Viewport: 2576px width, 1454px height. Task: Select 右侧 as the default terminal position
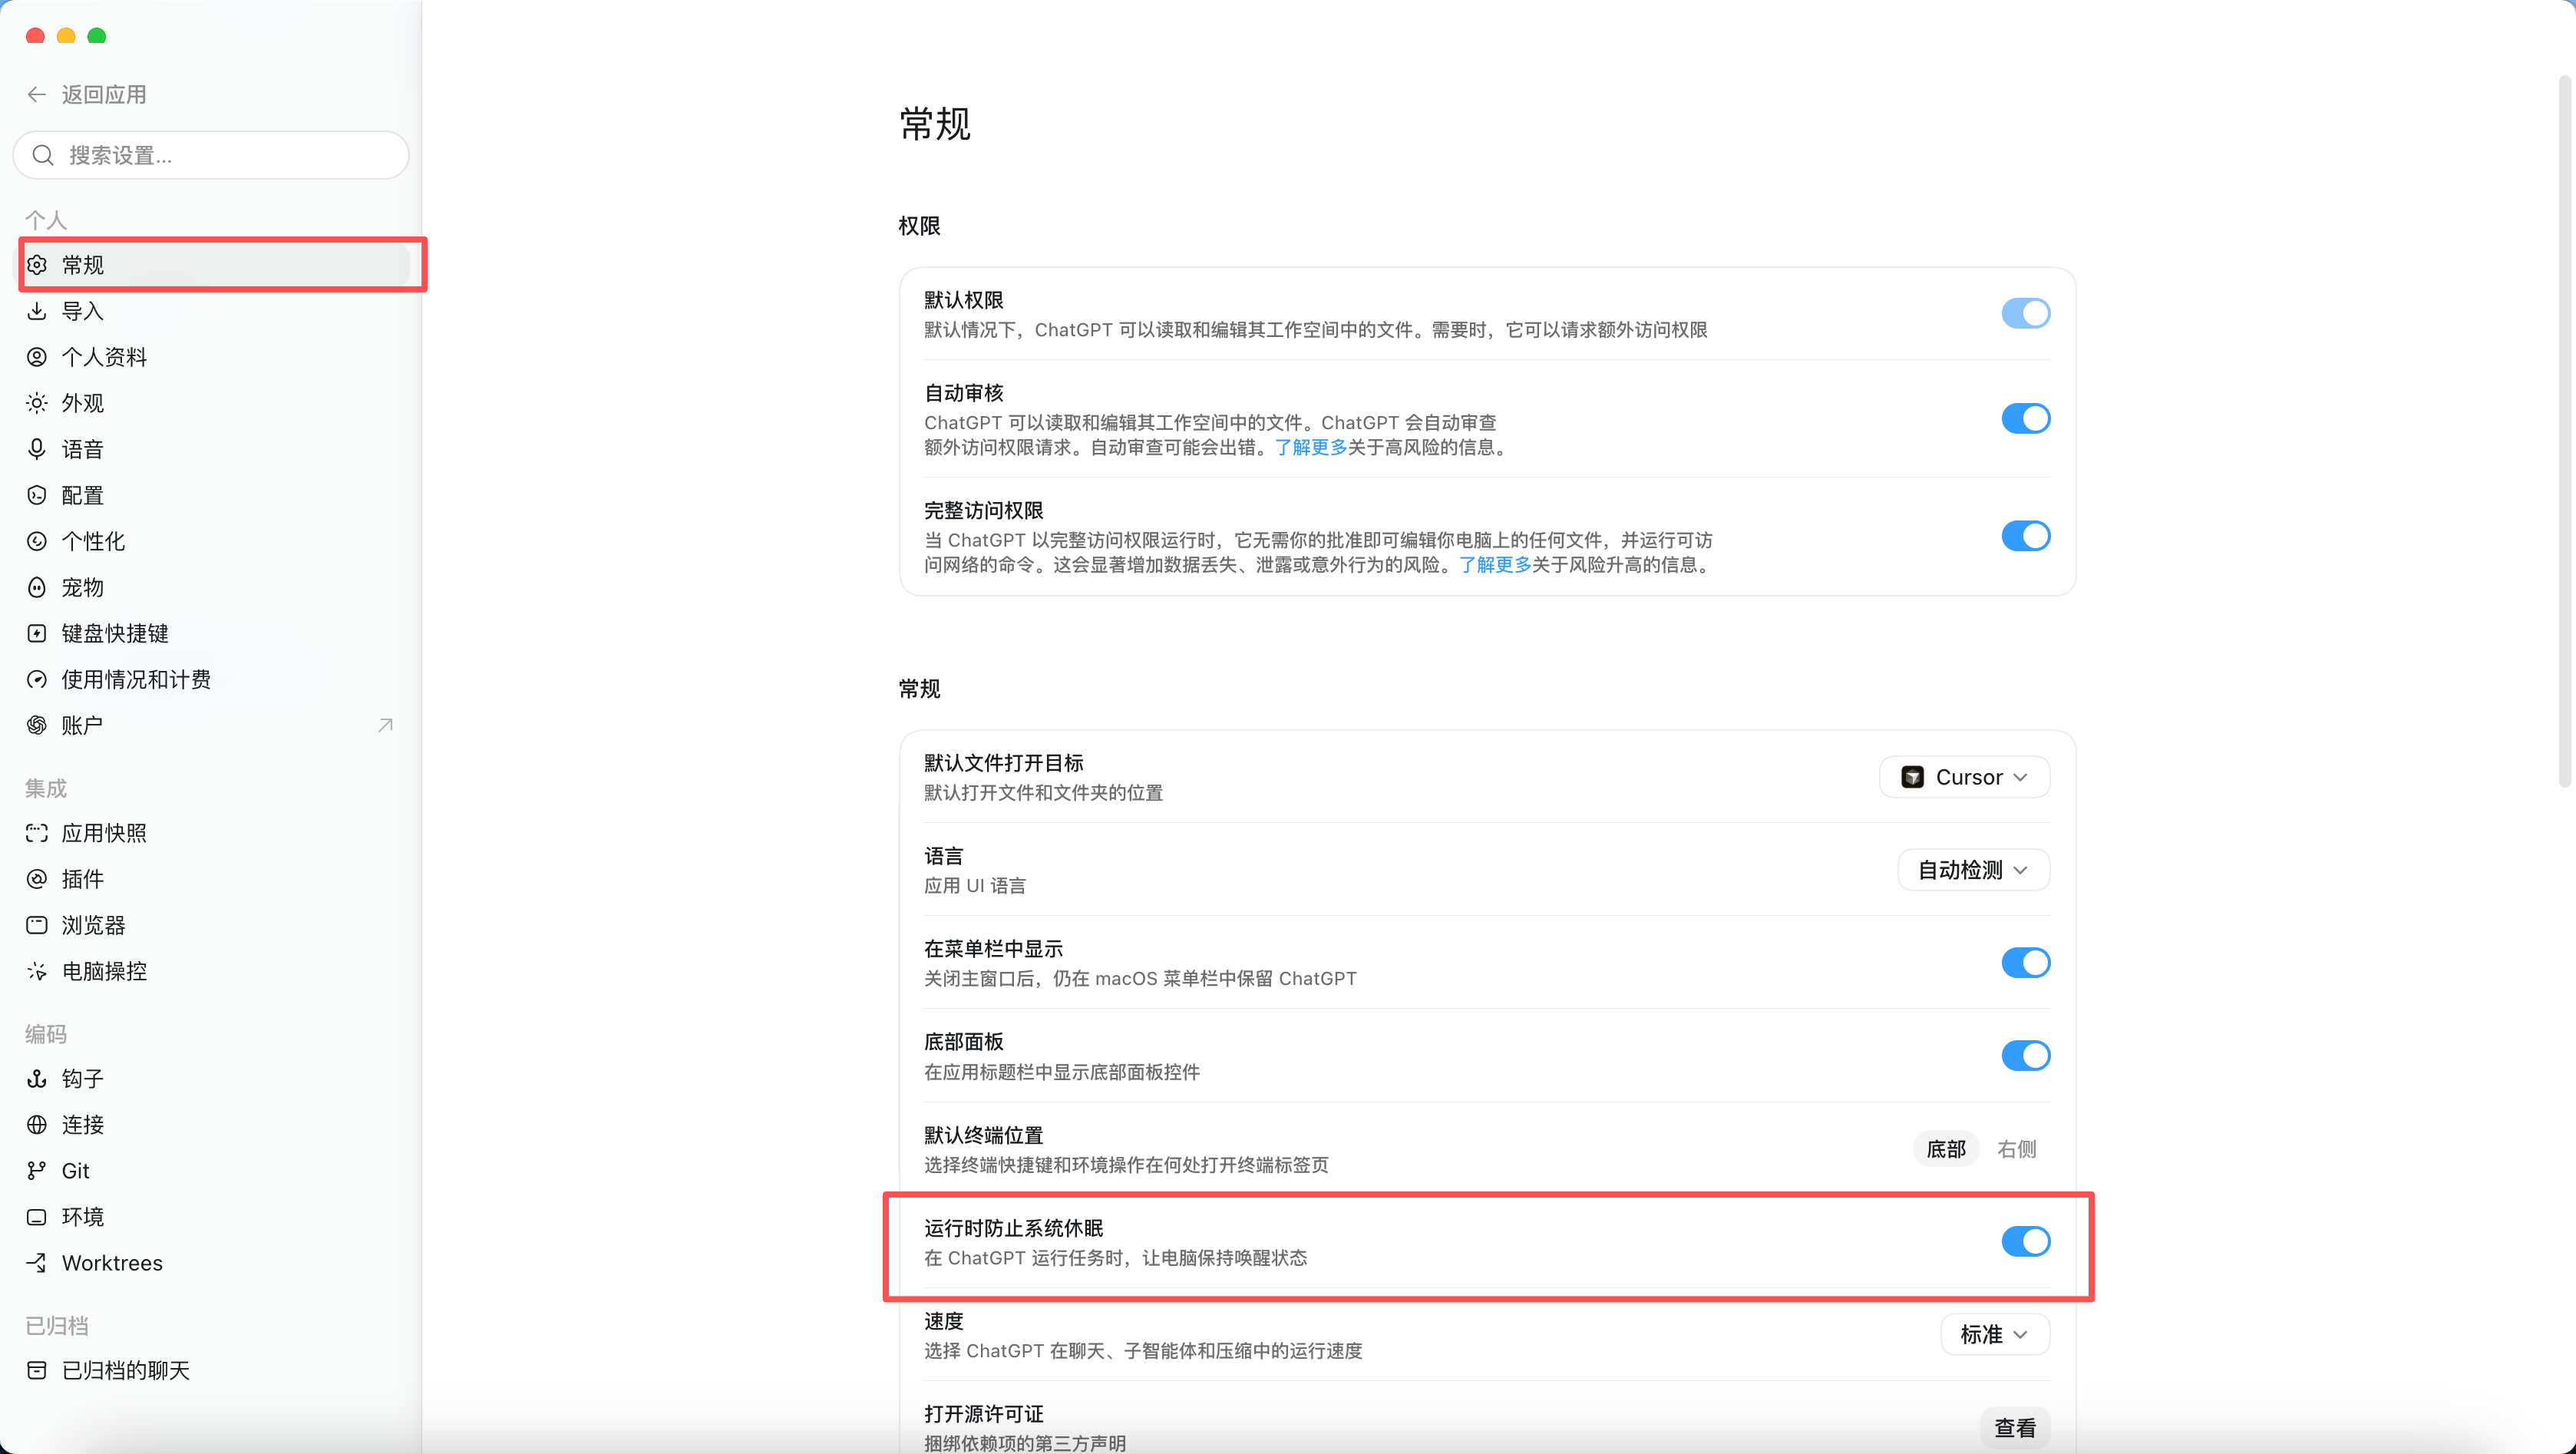[2016, 1149]
